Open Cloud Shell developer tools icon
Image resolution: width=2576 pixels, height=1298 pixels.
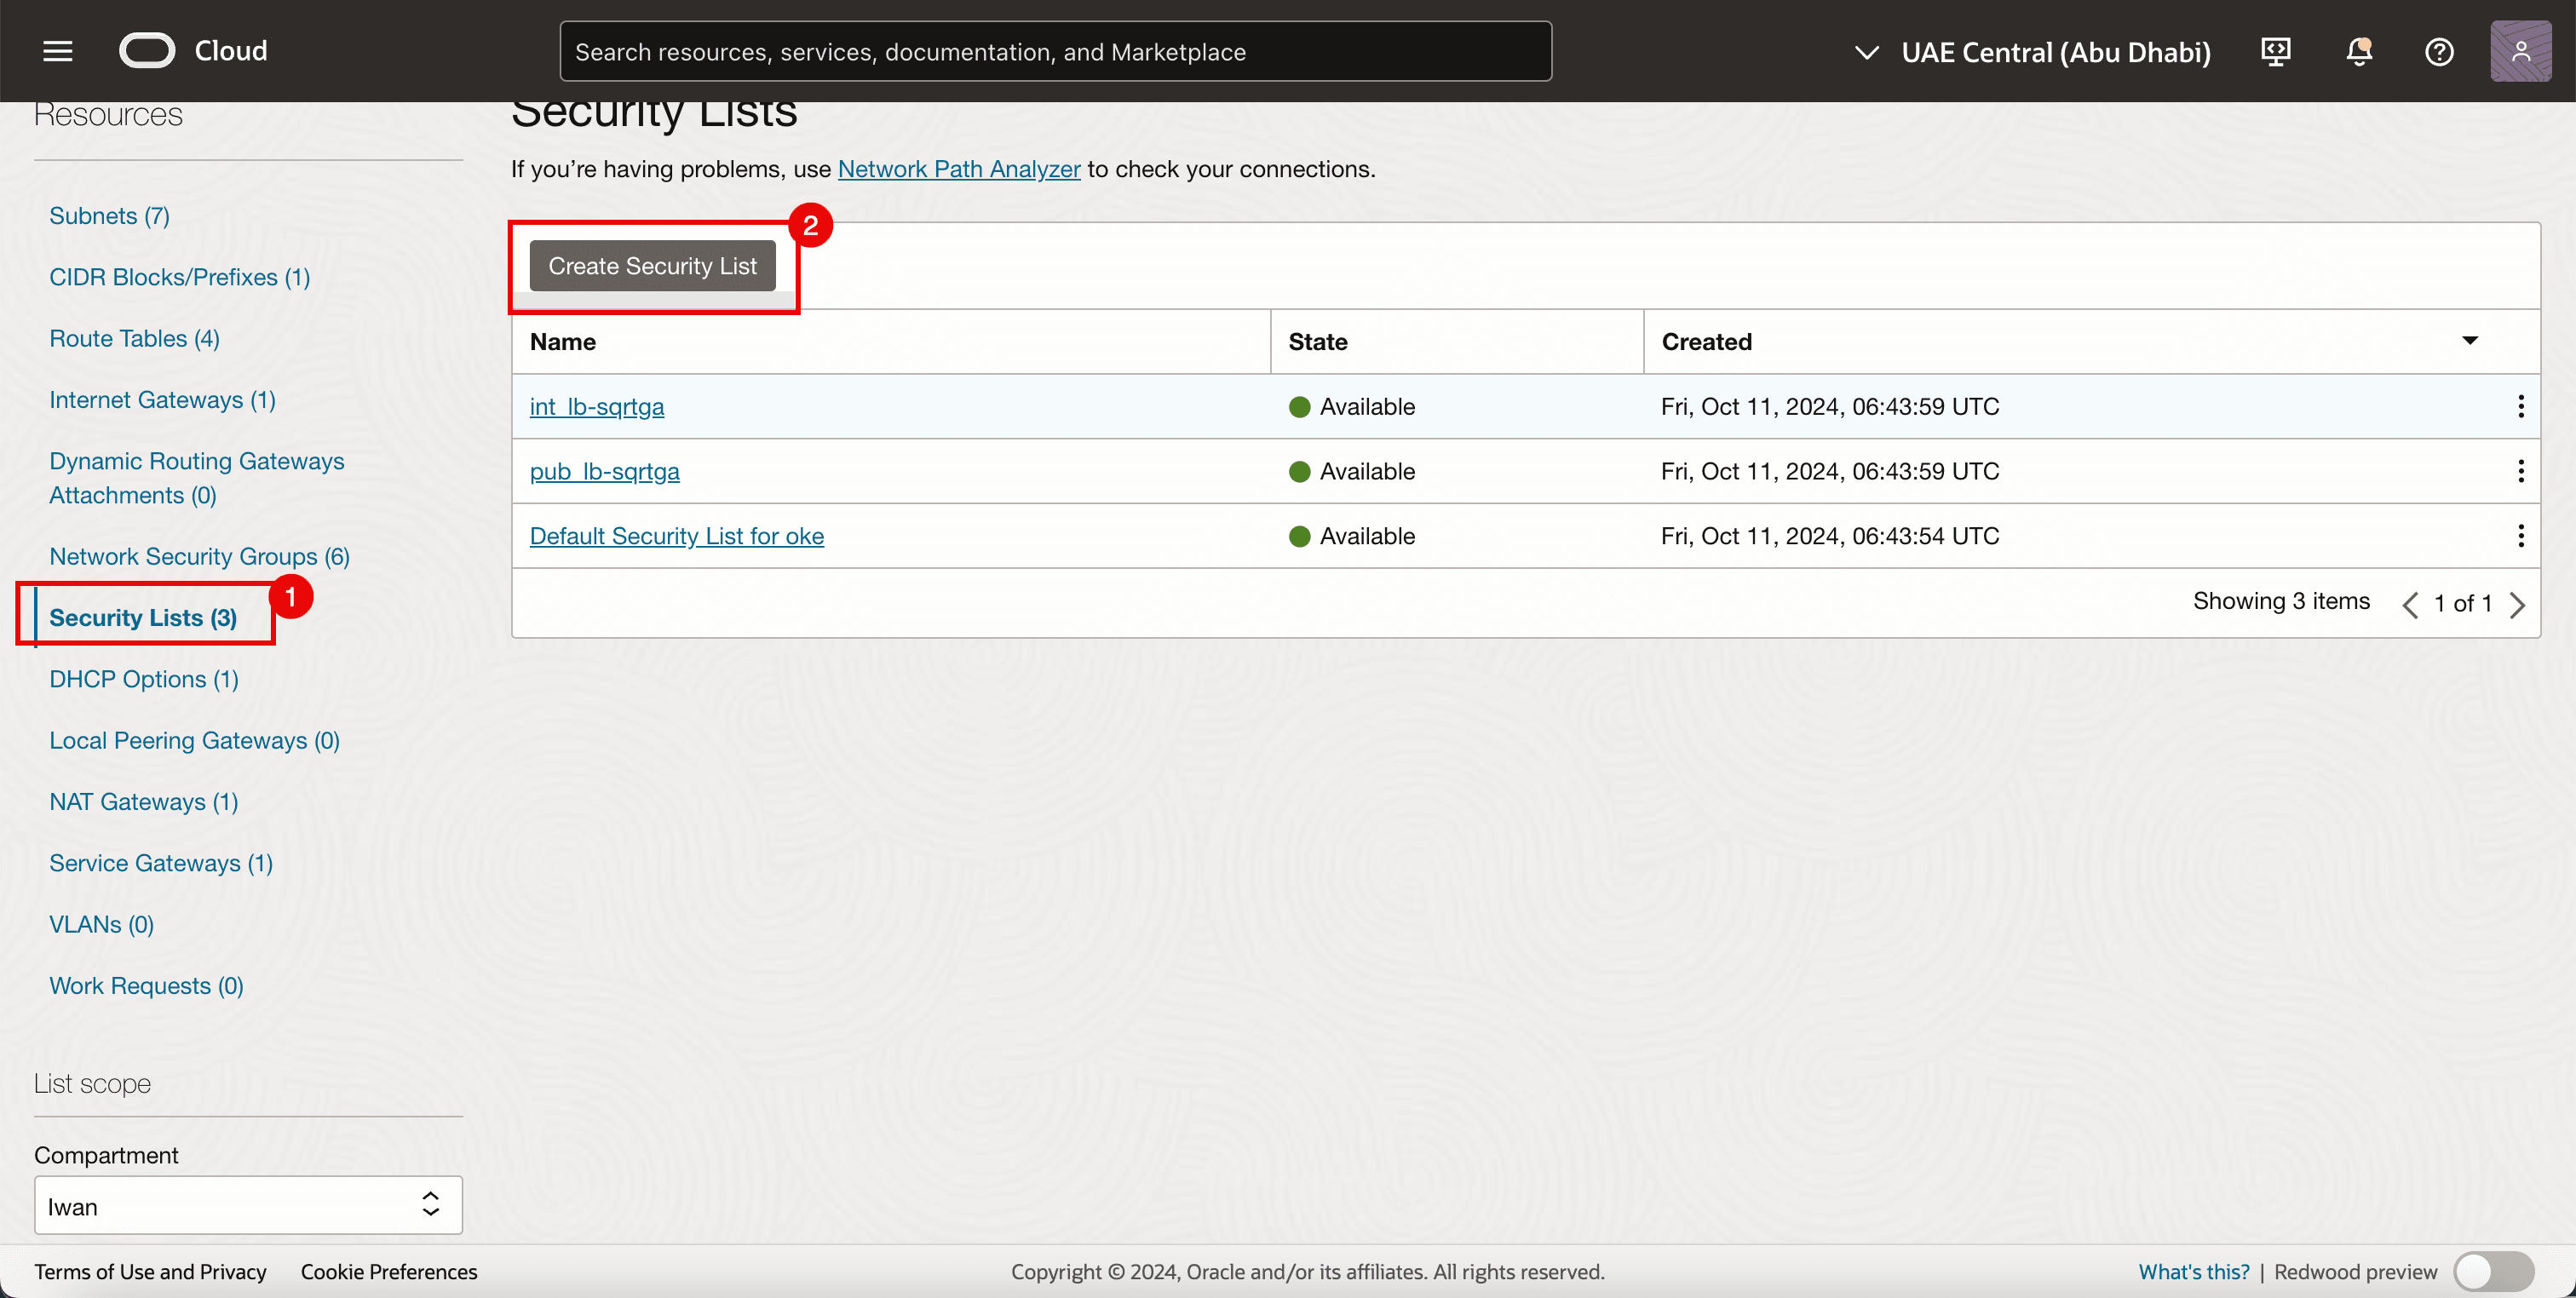[x=2276, y=51]
